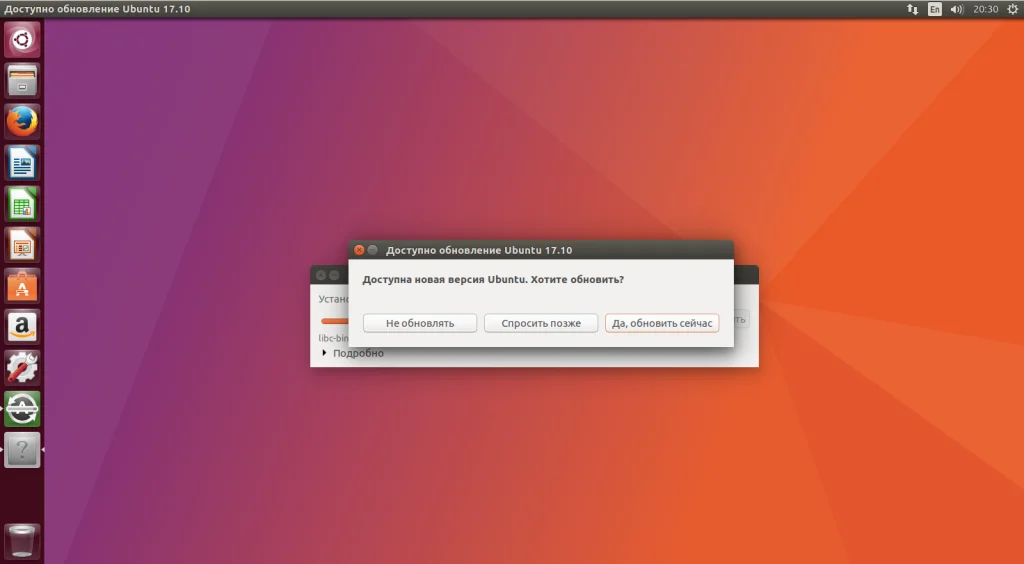Image resolution: width=1024 pixels, height=564 pixels.
Task: Minimize the background updater window
Action: point(334,275)
